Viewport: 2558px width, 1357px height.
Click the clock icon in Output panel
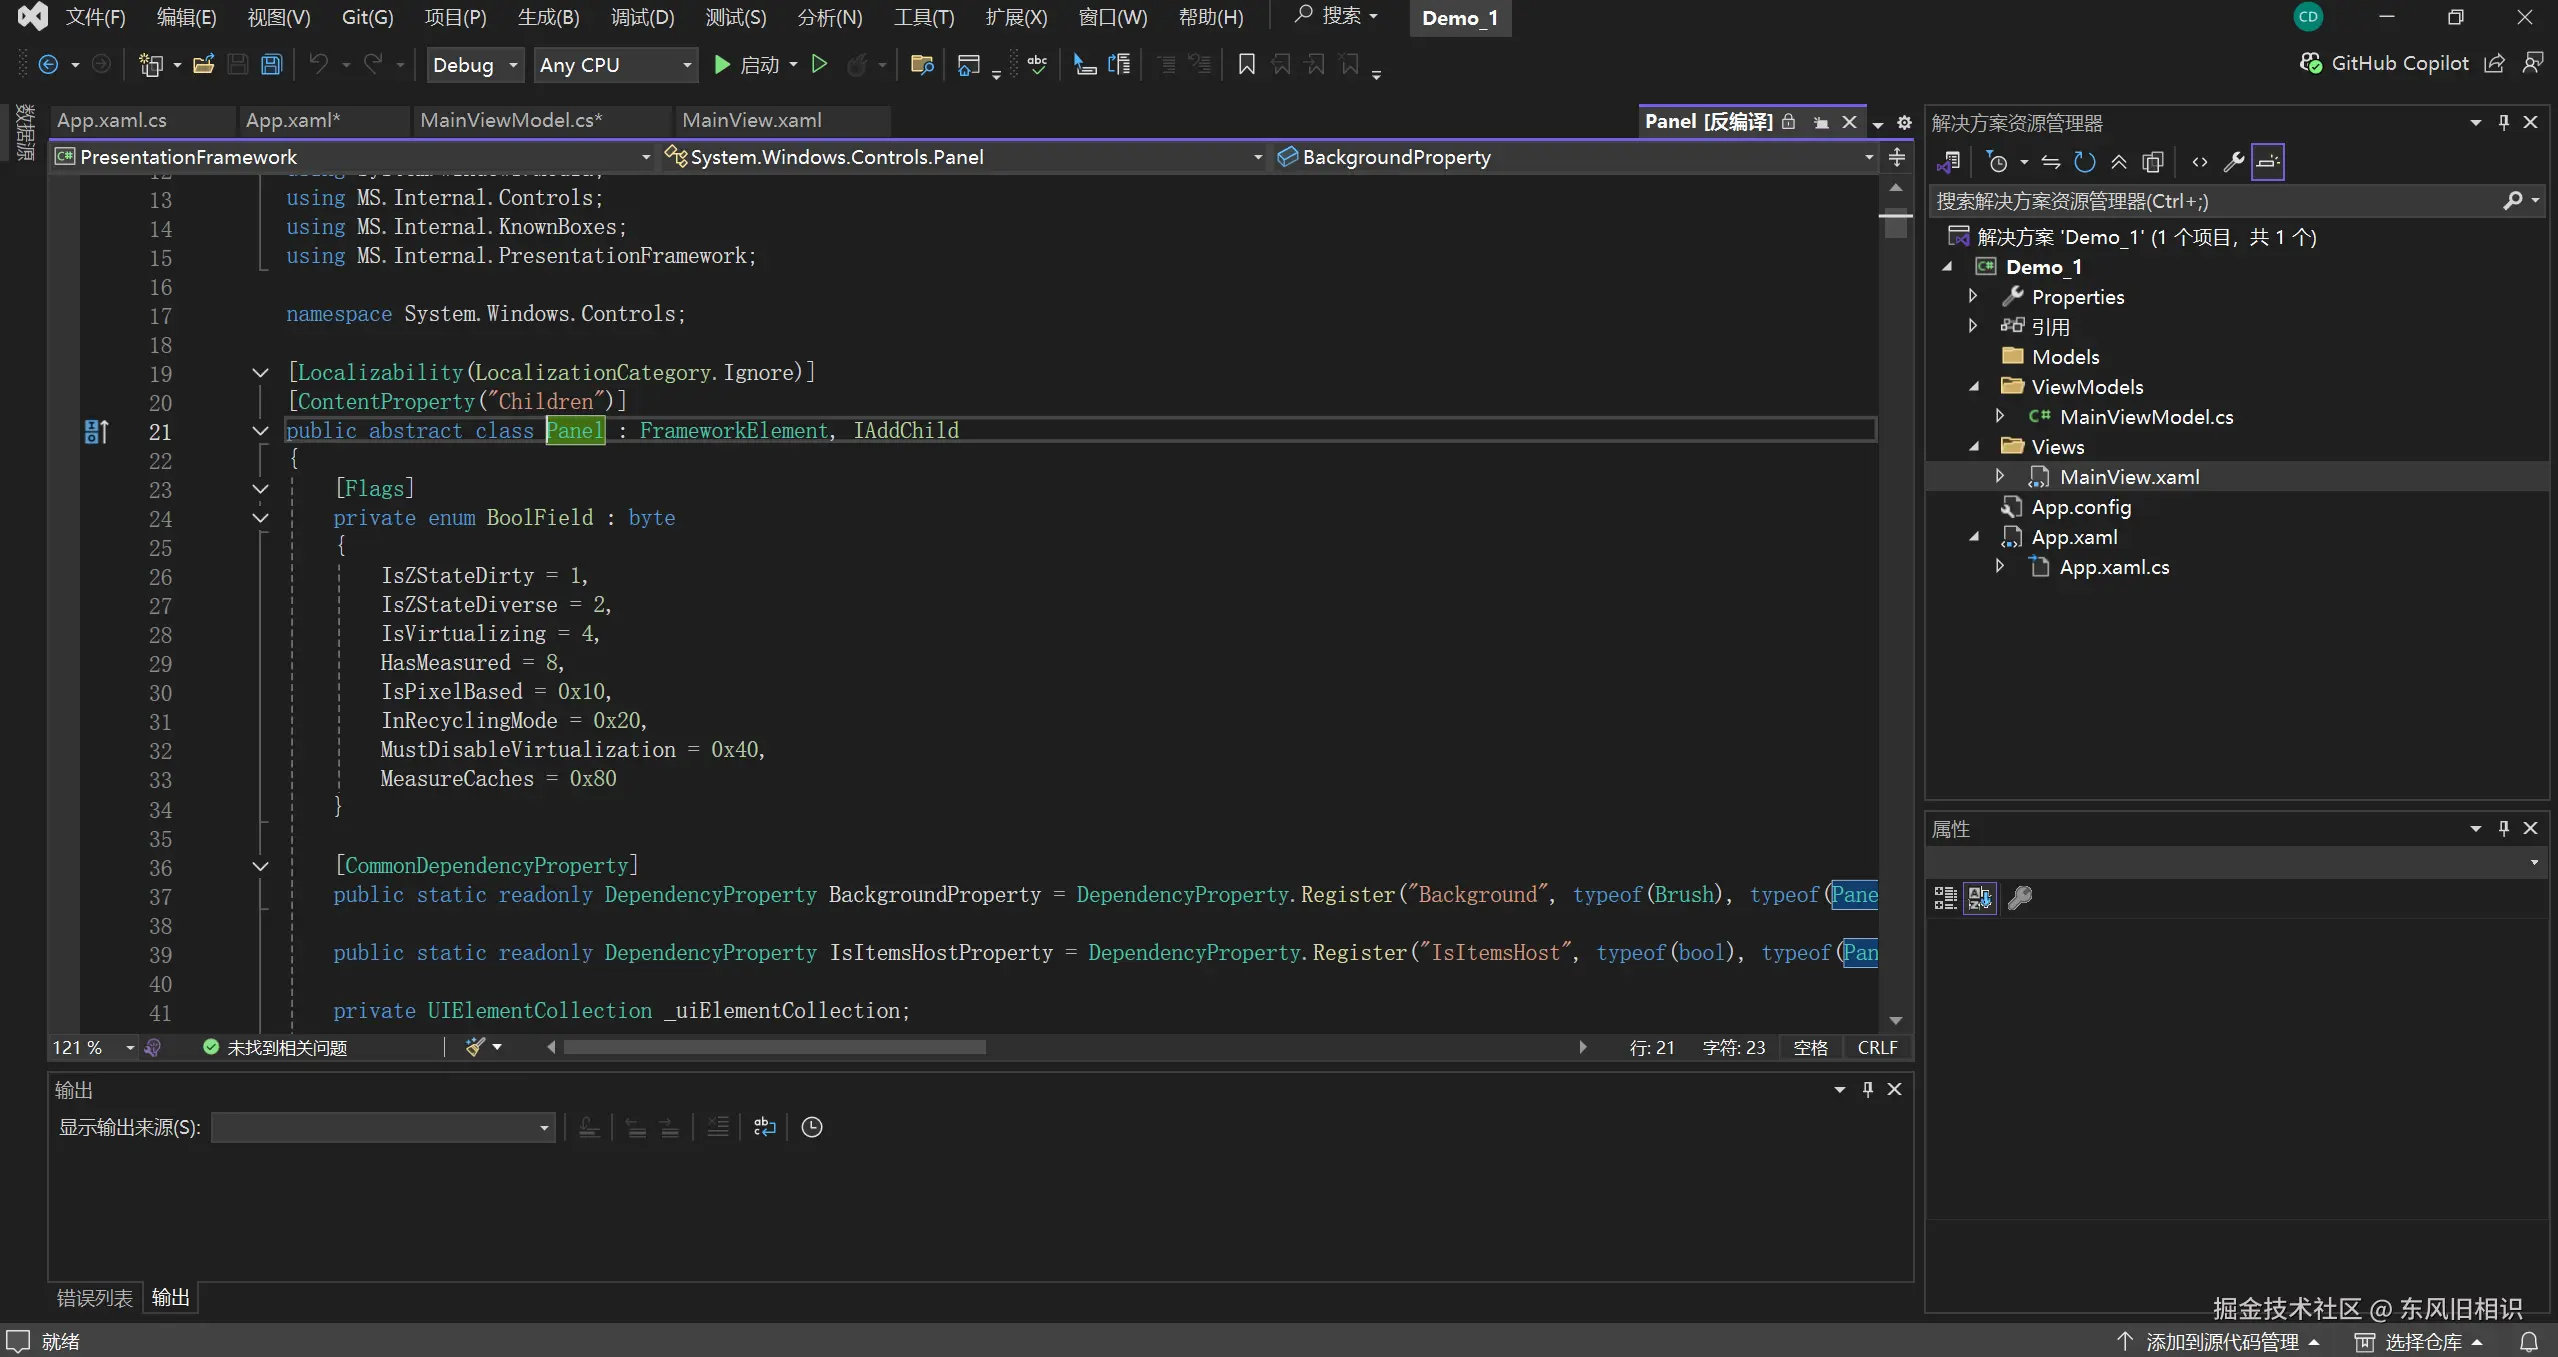(812, 1127)
